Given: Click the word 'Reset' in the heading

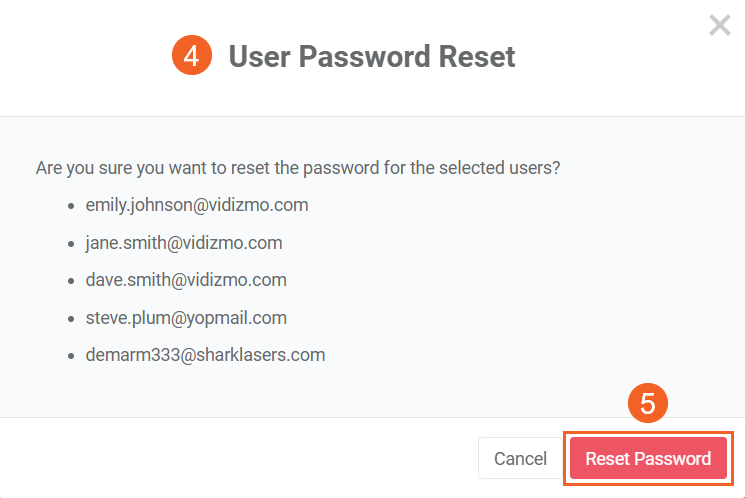Looking at the screenshot, I should [x=477, y=56].
